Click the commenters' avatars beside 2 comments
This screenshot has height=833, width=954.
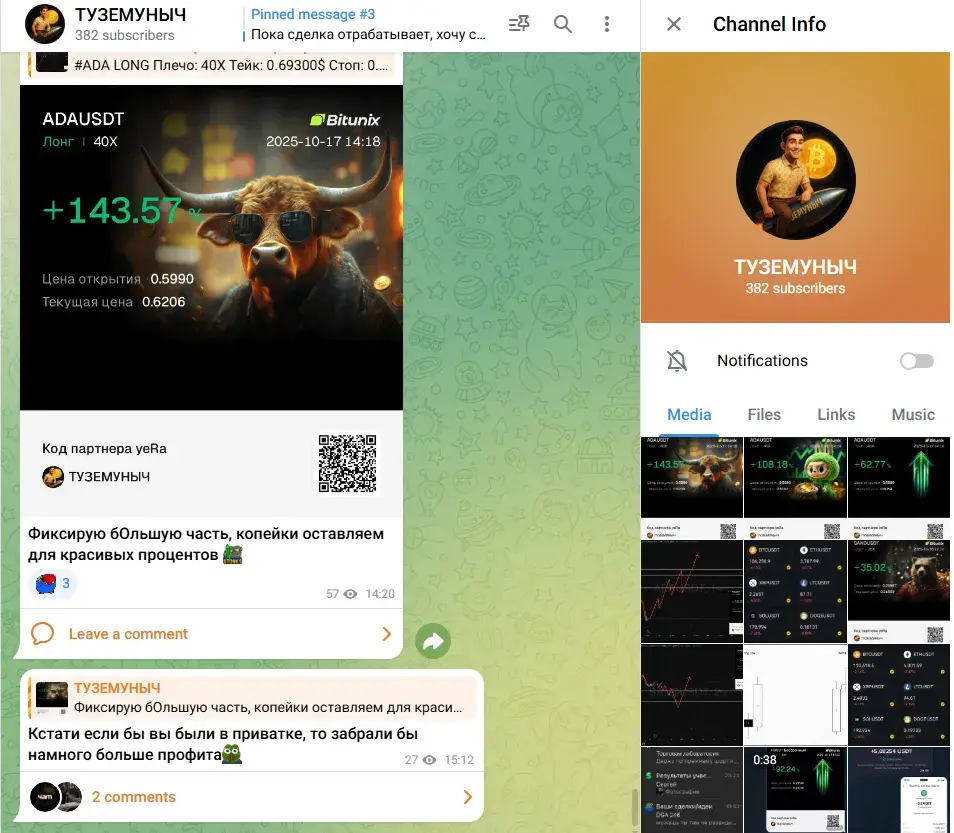click(56, 797)
